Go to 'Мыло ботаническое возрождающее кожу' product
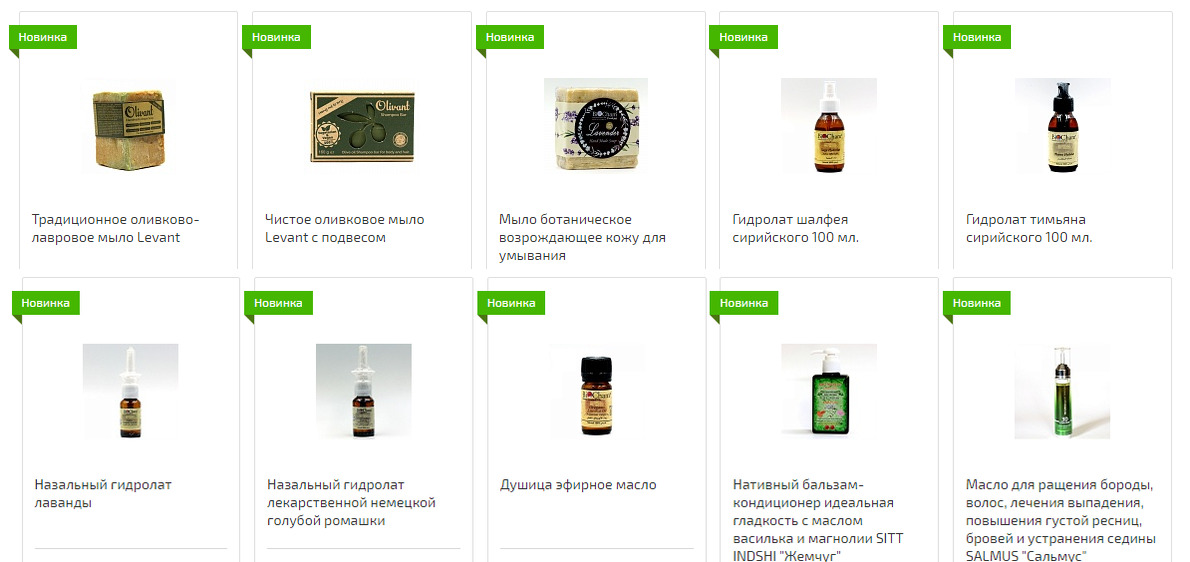This screenshot has height=562, width=1190. tap(582, 237)
